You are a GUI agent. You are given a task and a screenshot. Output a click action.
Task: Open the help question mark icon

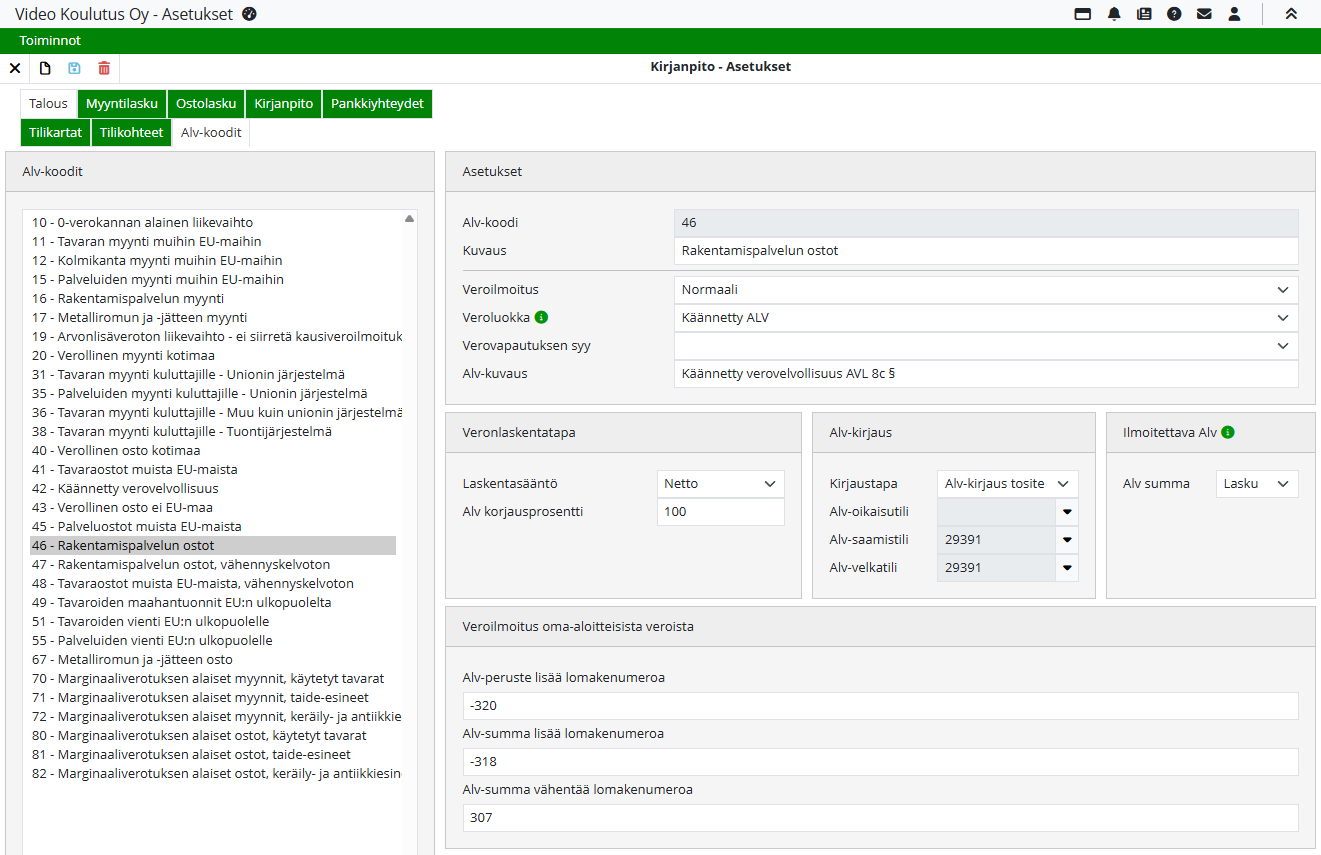[x=1174, y=14]
